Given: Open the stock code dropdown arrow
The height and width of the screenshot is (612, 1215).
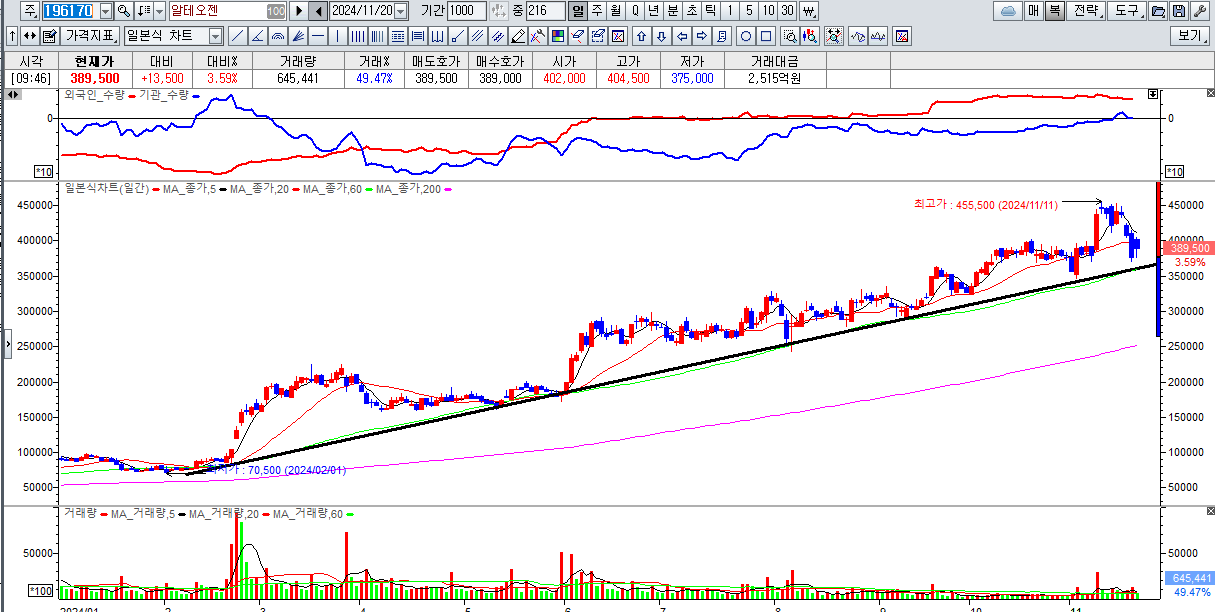Looking at the screenshot, I should tap(107, 11).
